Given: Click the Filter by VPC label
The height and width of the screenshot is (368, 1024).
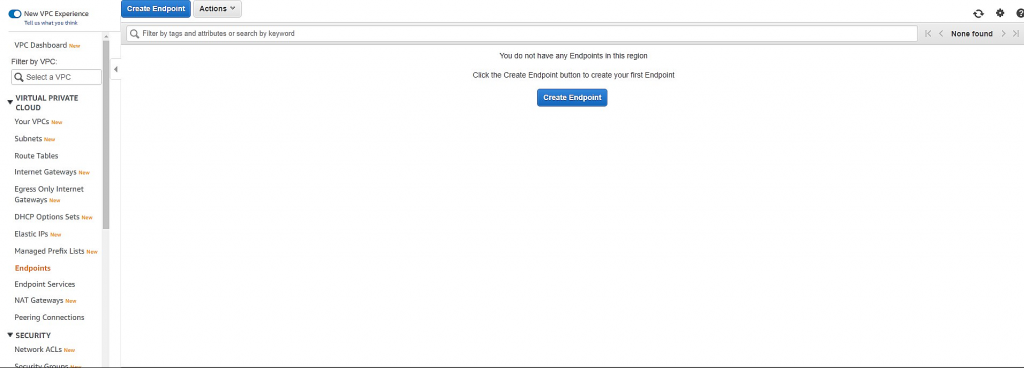Looking at the screenshot, I should tap(35, 62).
